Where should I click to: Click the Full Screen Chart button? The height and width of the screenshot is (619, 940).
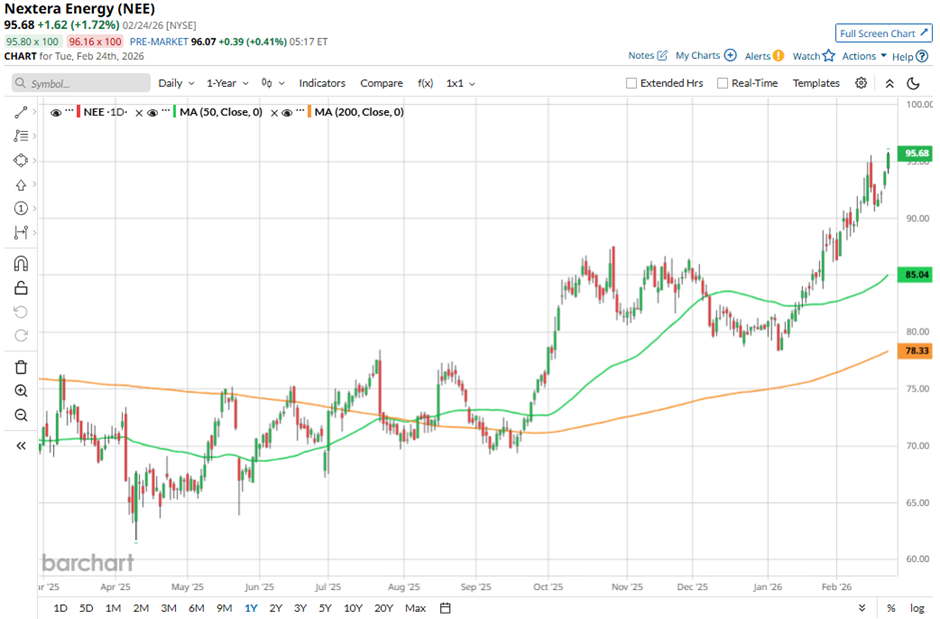click(x=883, y=33)
